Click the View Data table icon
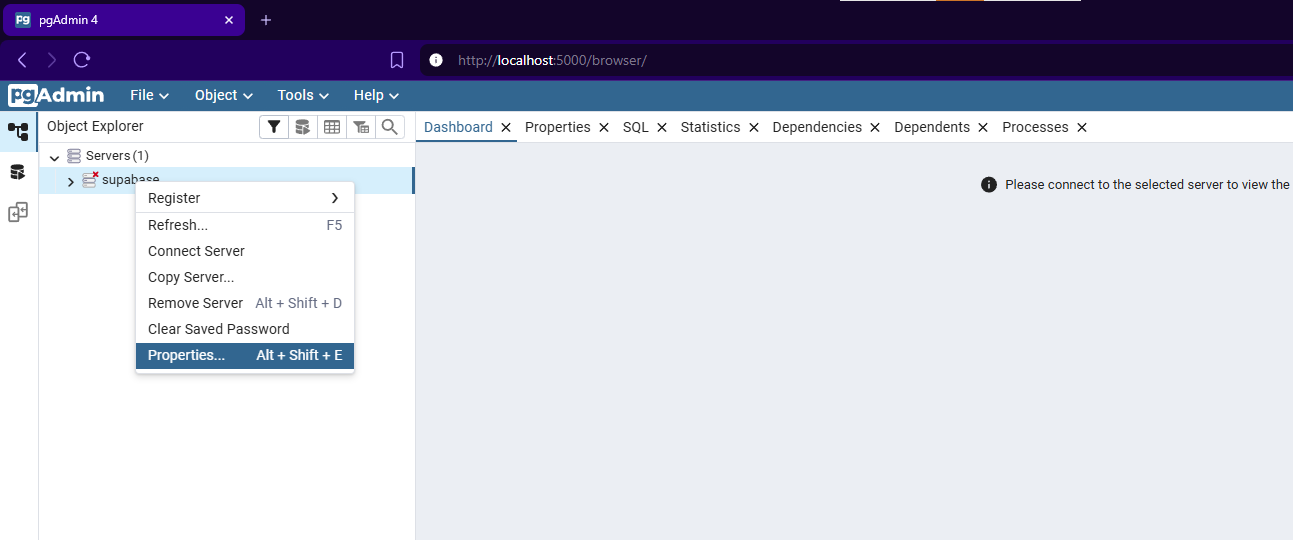Viewport: 1293px width, 540px height. (332, 127)
